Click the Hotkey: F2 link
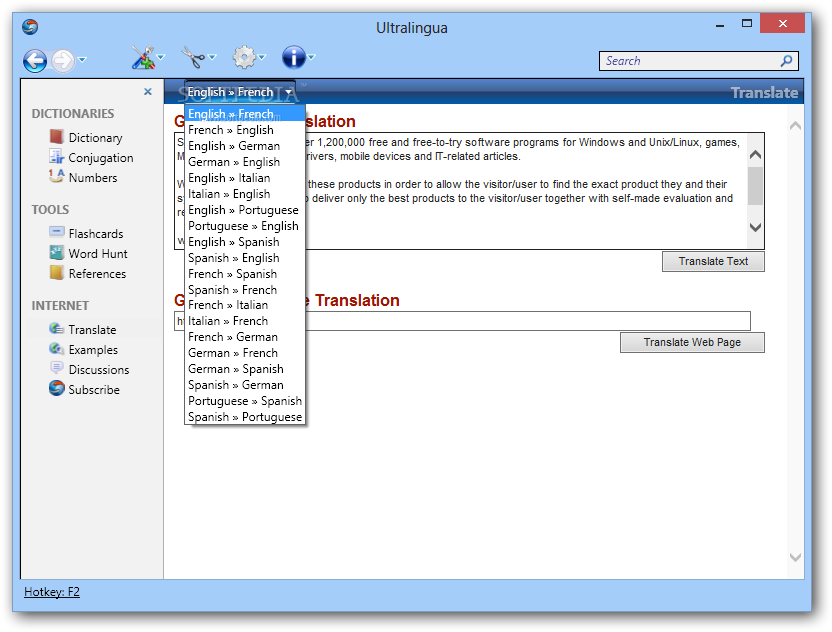Screen dimensions: 832x632 (x=52, y=592)
